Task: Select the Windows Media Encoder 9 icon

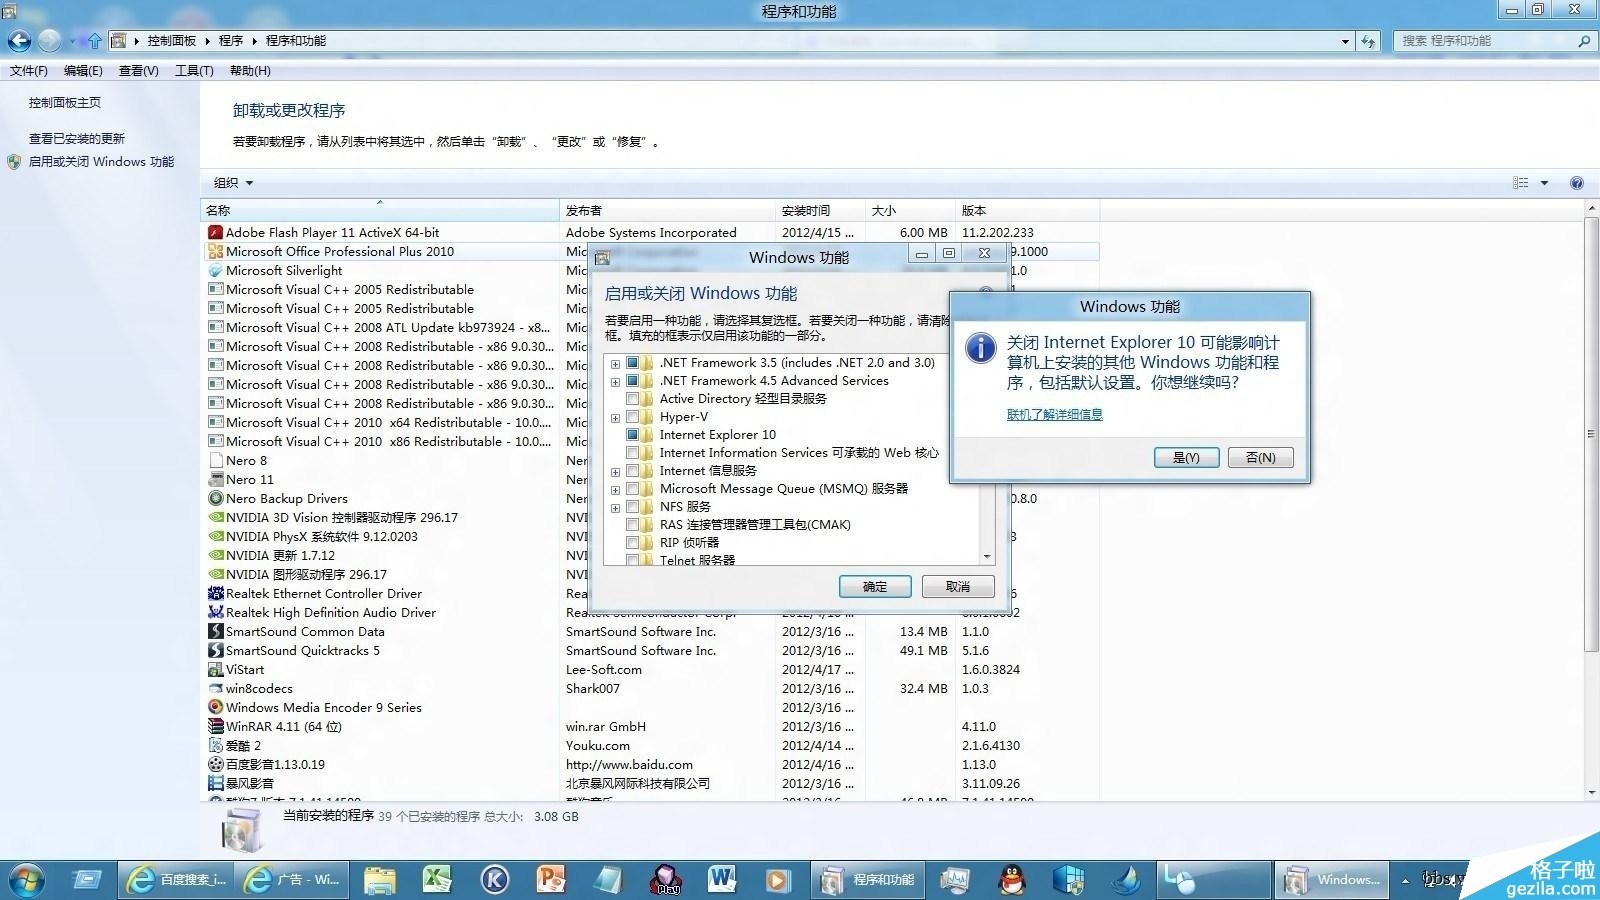Action: click(215, 707)
